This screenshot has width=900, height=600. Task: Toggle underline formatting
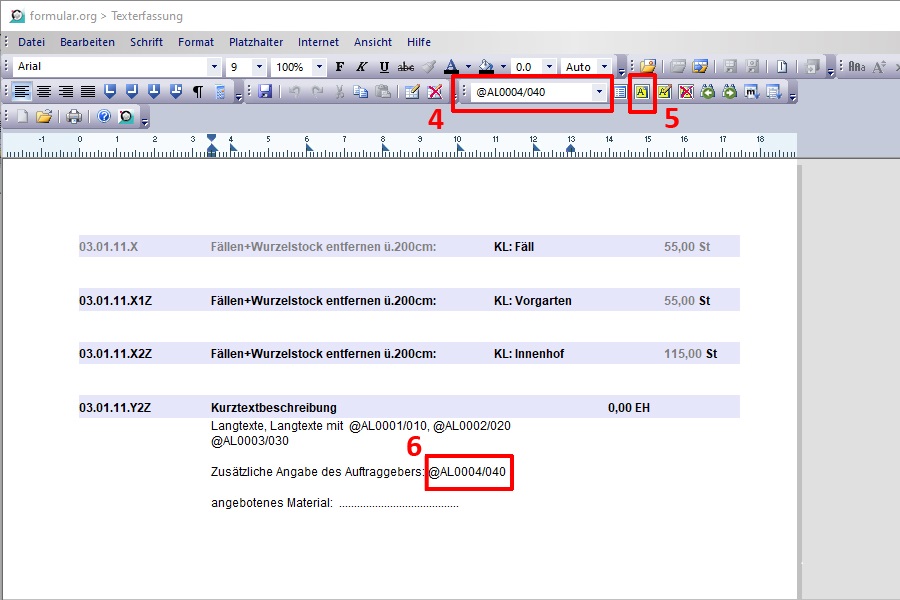coord(384,67)
